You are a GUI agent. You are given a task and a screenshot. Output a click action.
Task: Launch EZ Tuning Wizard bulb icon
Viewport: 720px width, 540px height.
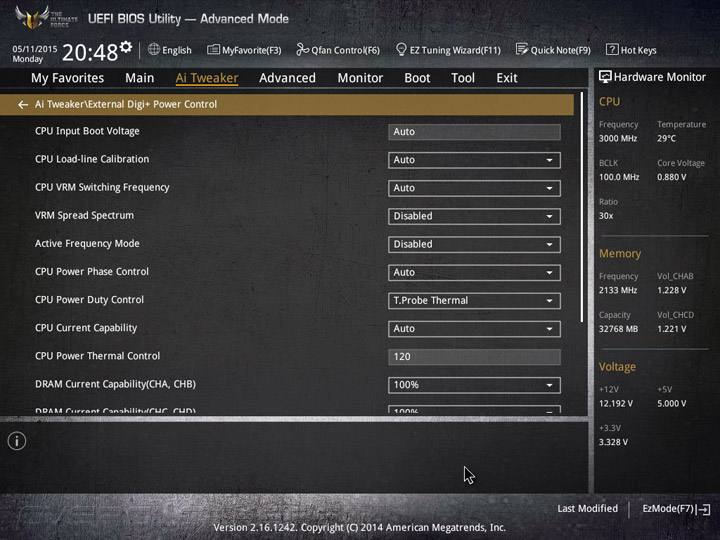click(401, 49)
